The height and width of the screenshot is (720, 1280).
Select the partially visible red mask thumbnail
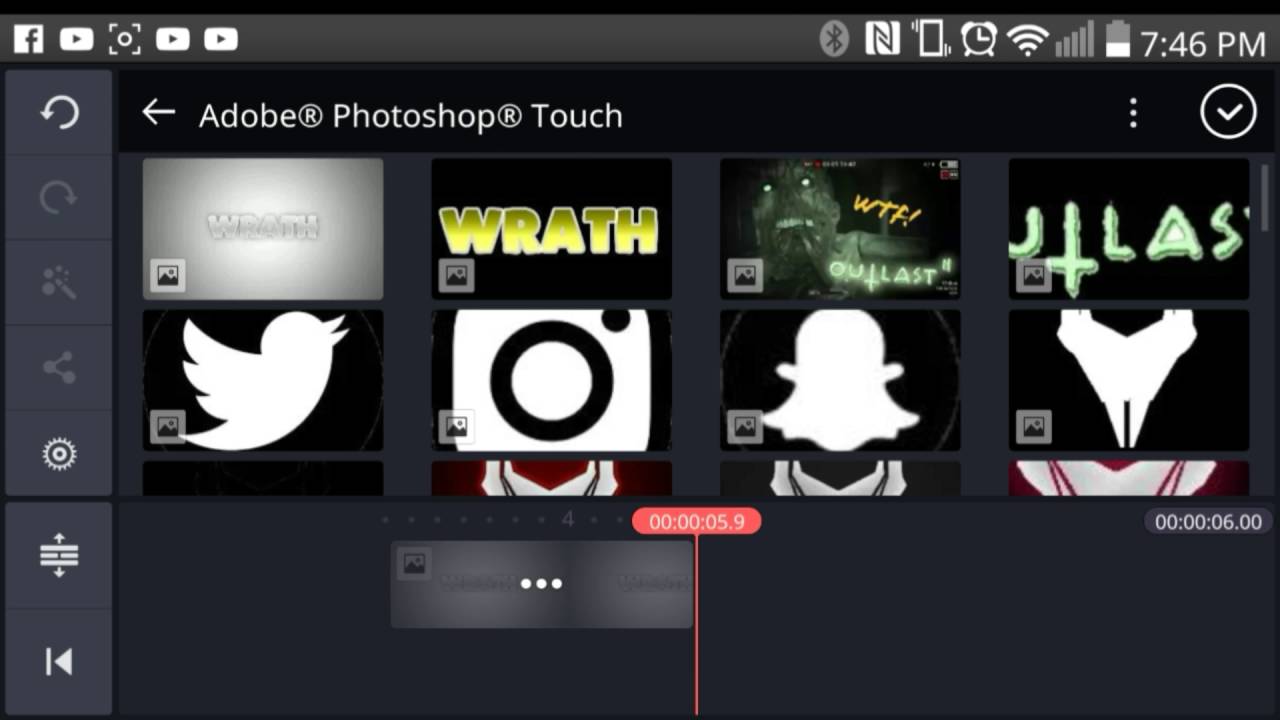pos(551,478)
